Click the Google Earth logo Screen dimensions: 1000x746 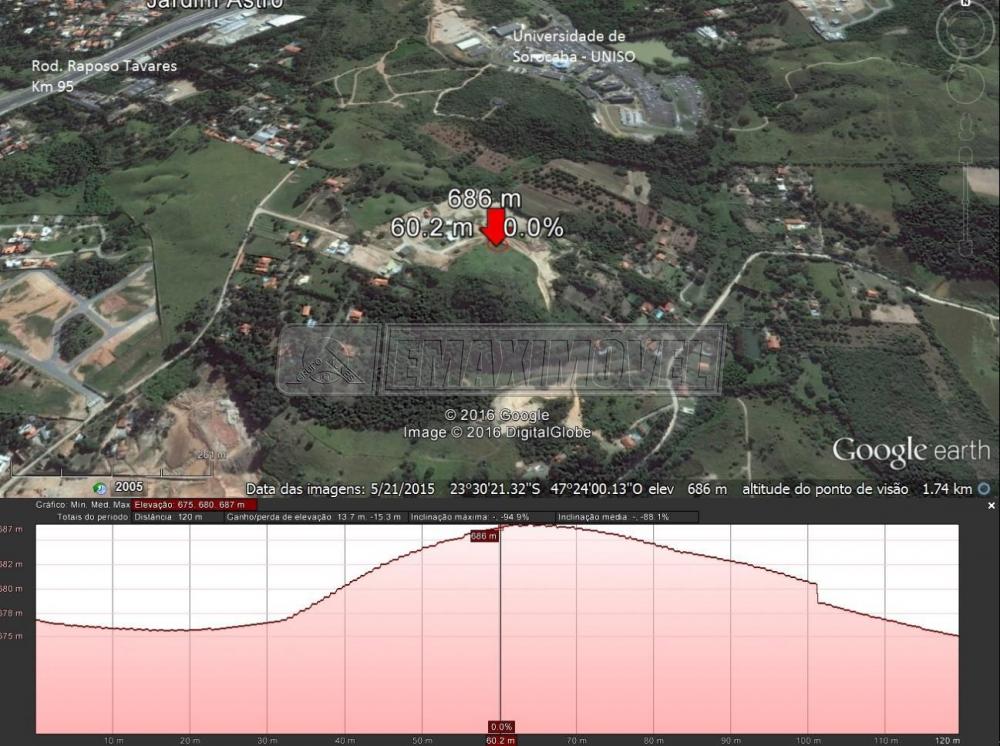(910, 451)
